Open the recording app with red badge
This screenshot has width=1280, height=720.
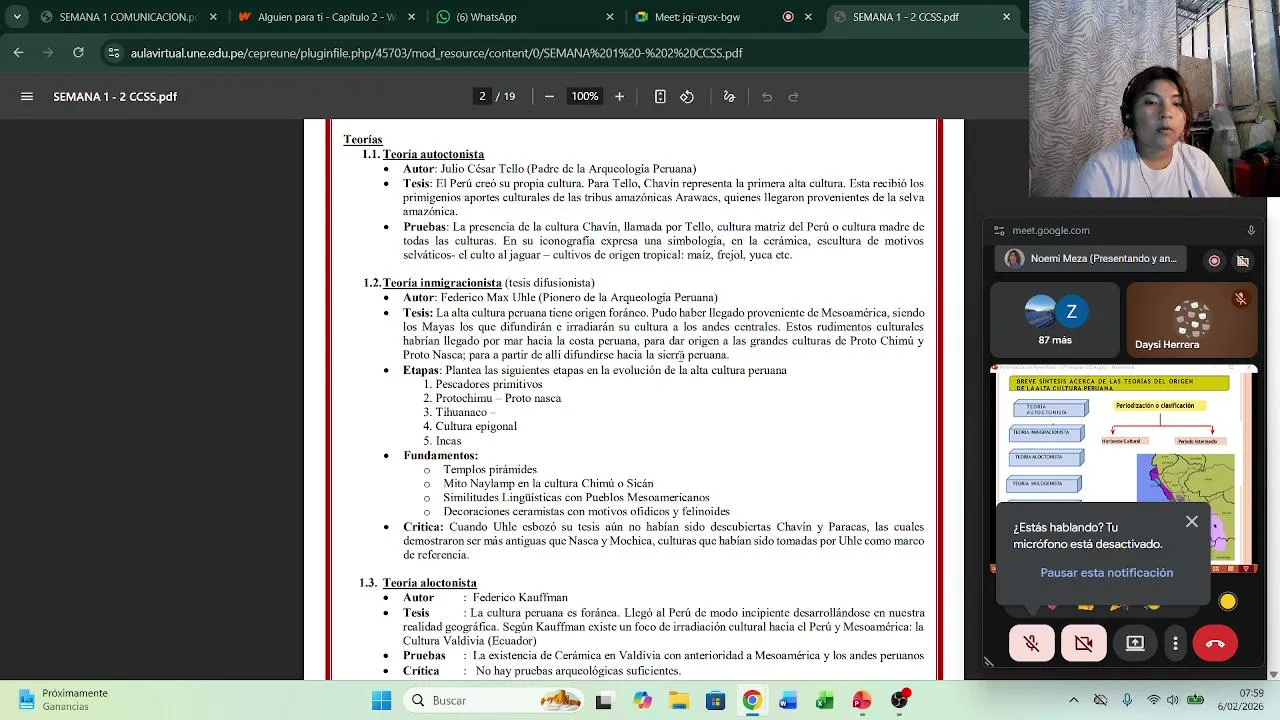[x=900, y=701]
